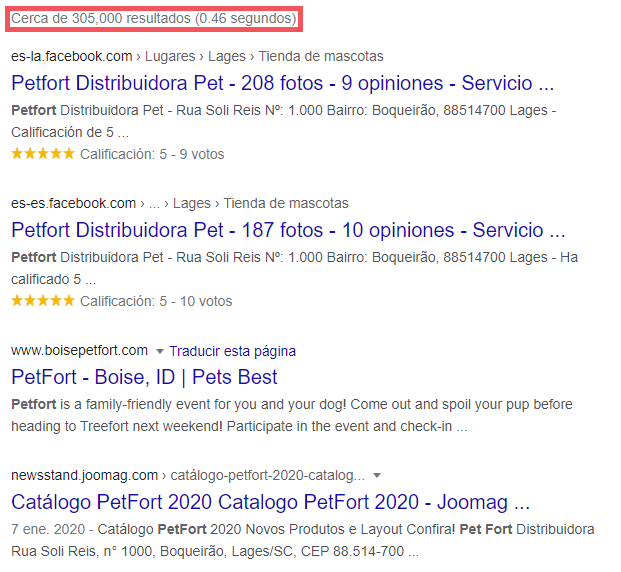
Task: Open 'Petfort Distribuidora Pet - 187 fotos' result
Action: tap(288, 230)
